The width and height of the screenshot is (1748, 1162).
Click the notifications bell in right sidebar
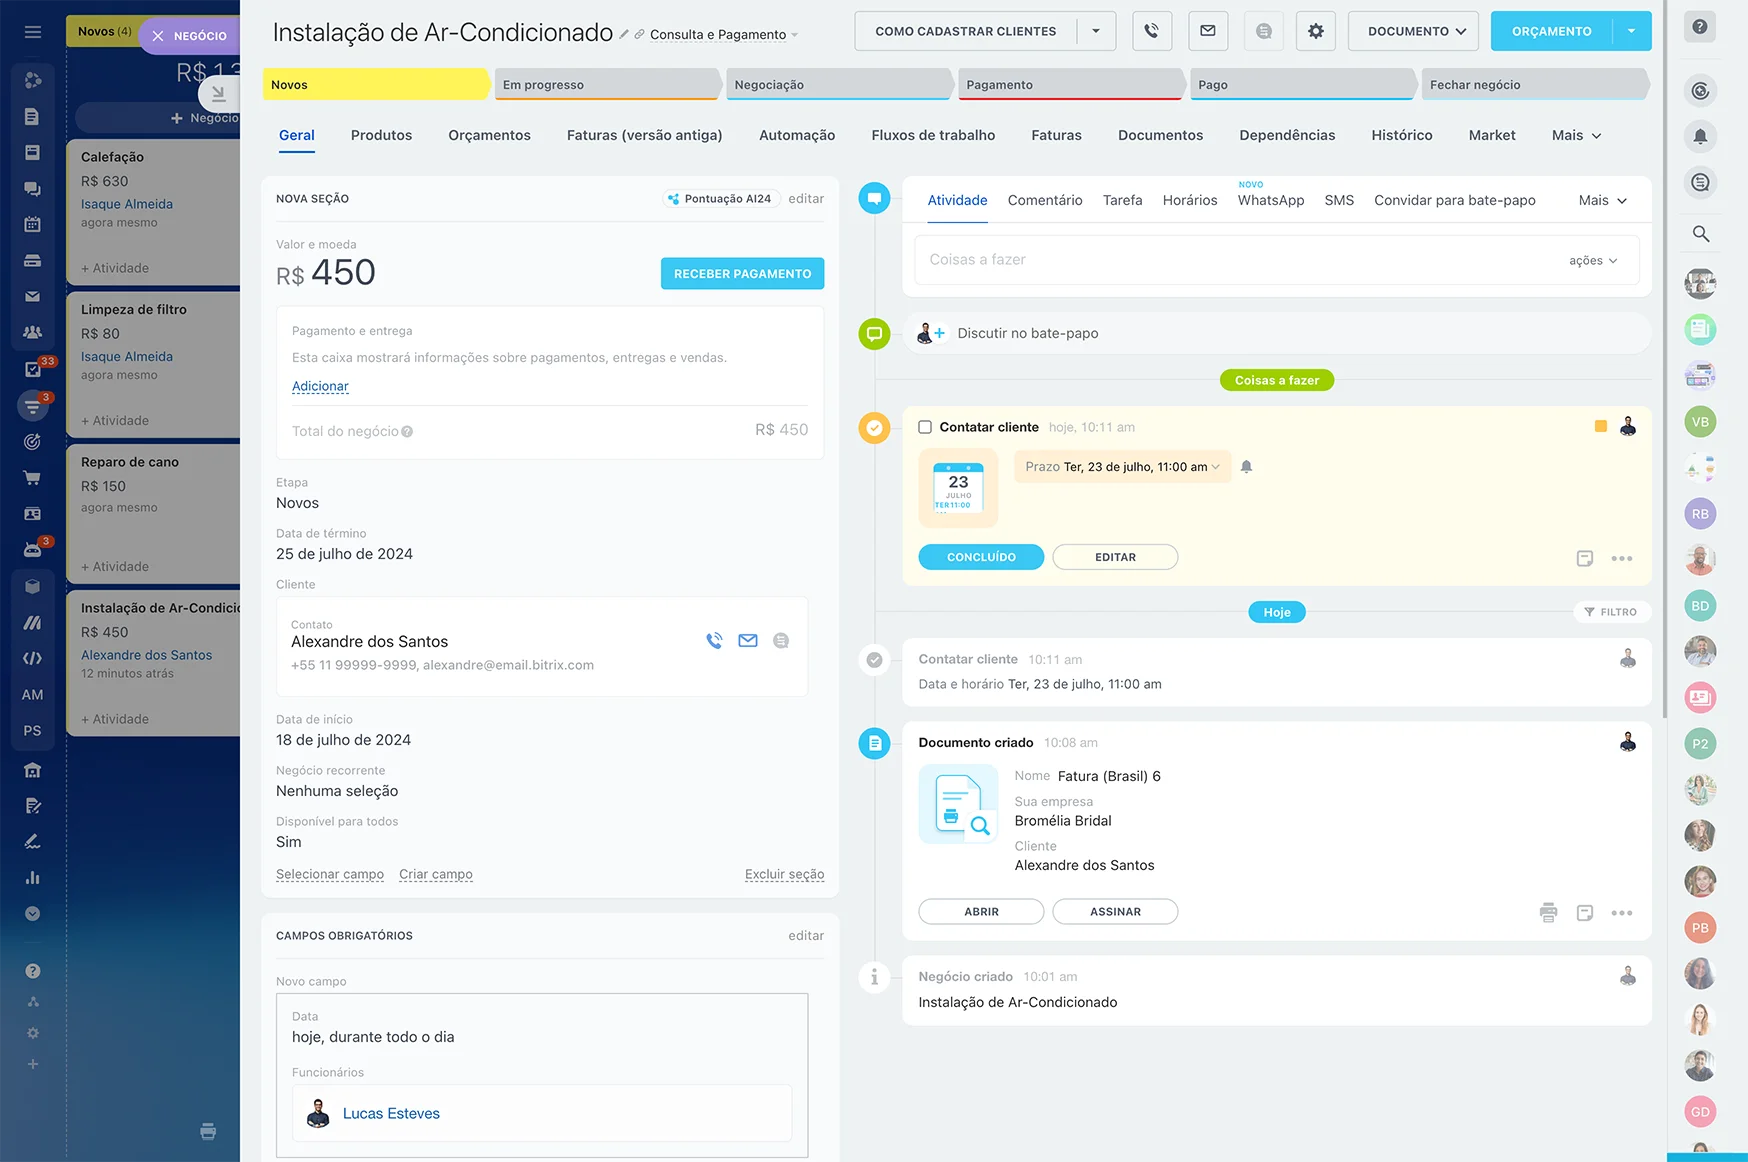tap(1700, 136)
